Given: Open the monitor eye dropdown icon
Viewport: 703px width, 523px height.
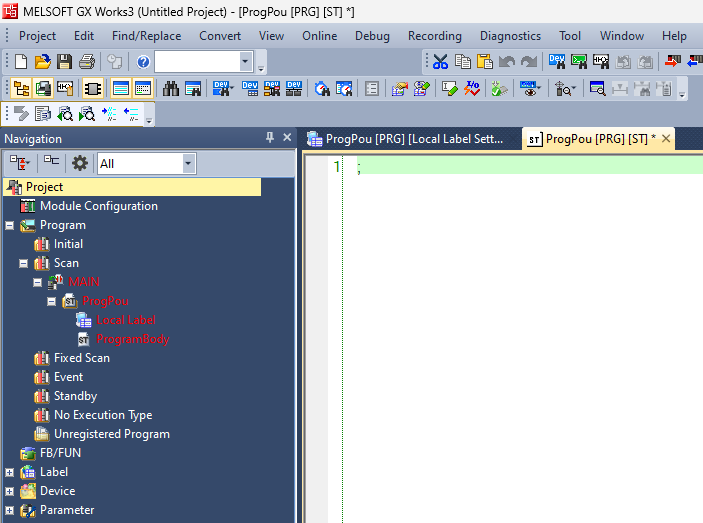Looking at the screenshot, I should 530,88.
